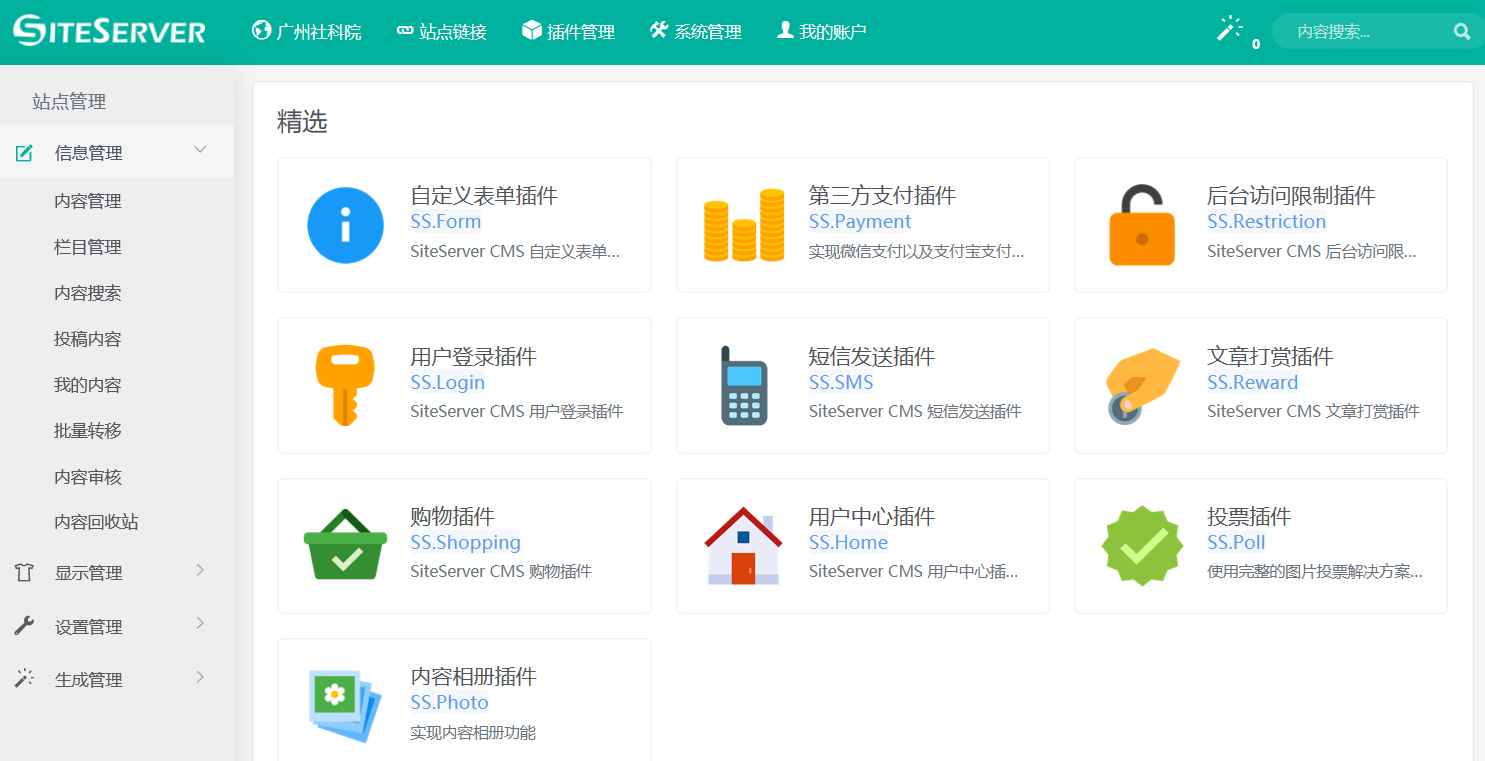Click the 后台访问限制插件 title
The width and height of the screenshot is (1485, 761).
1291,195
